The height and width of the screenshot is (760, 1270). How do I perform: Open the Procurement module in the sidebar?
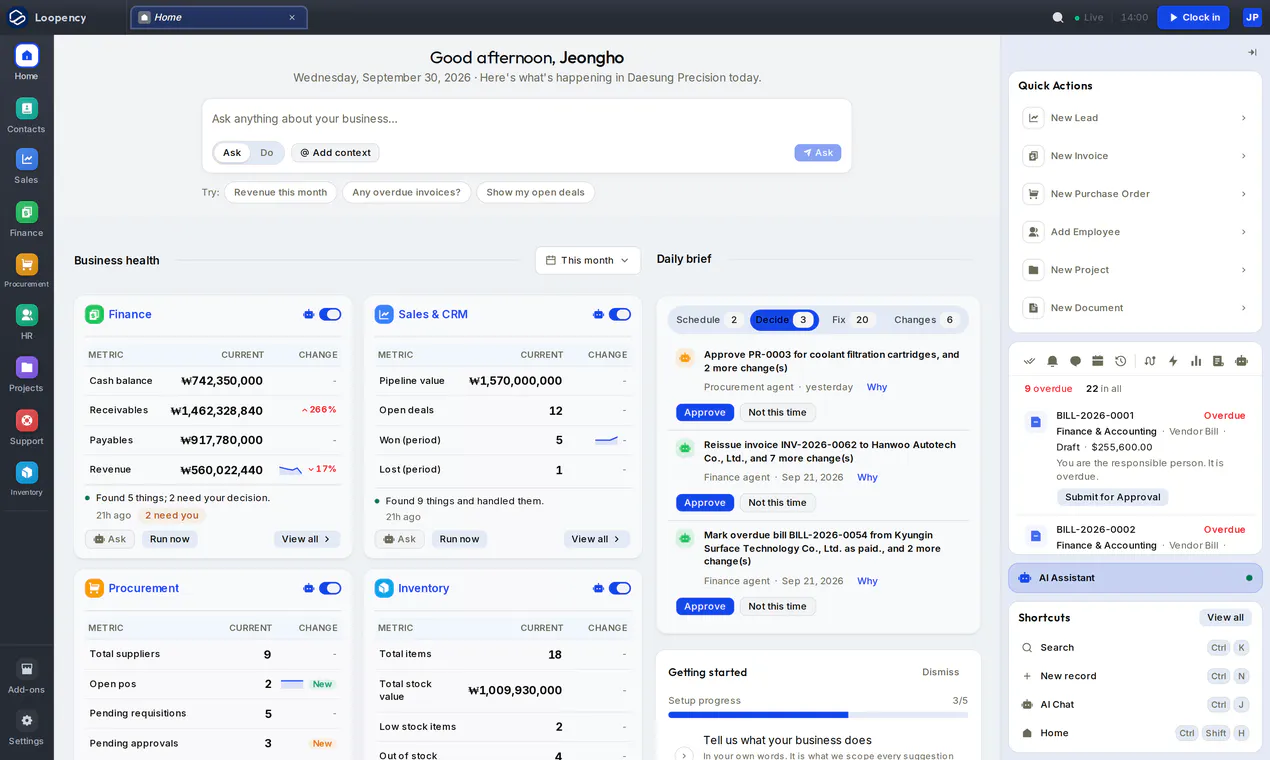tap(26, 271)
